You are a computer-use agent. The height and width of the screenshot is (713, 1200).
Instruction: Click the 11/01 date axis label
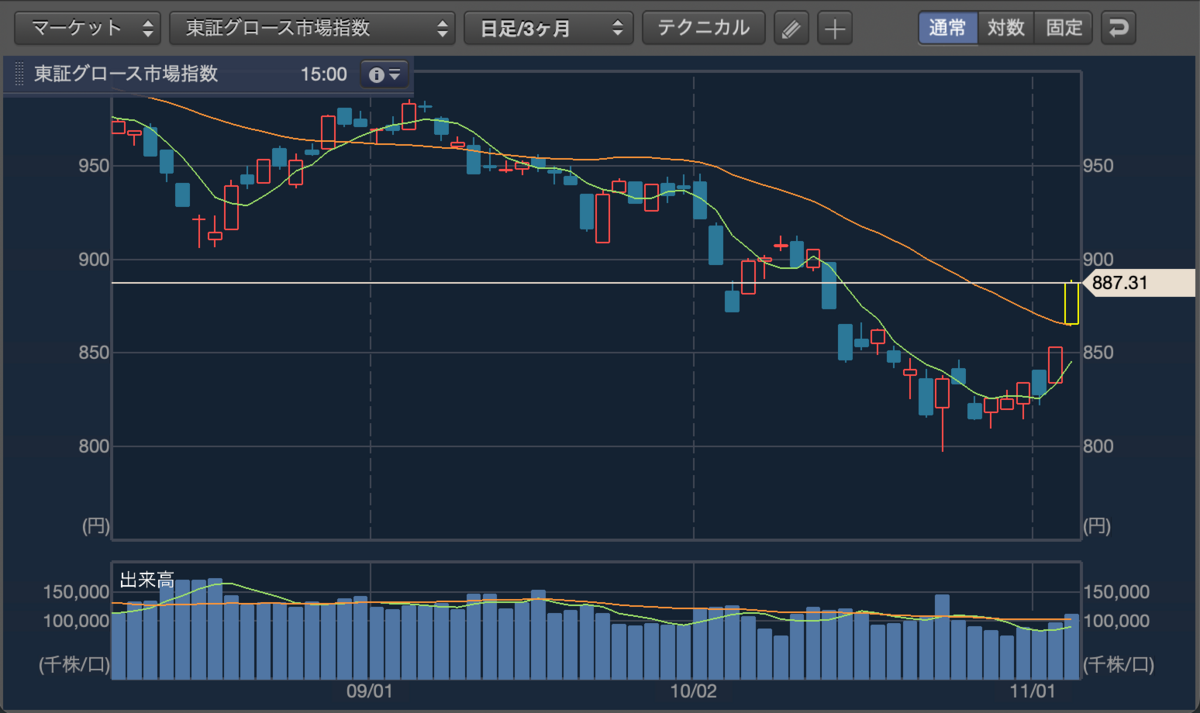[x=1032, y=691]
